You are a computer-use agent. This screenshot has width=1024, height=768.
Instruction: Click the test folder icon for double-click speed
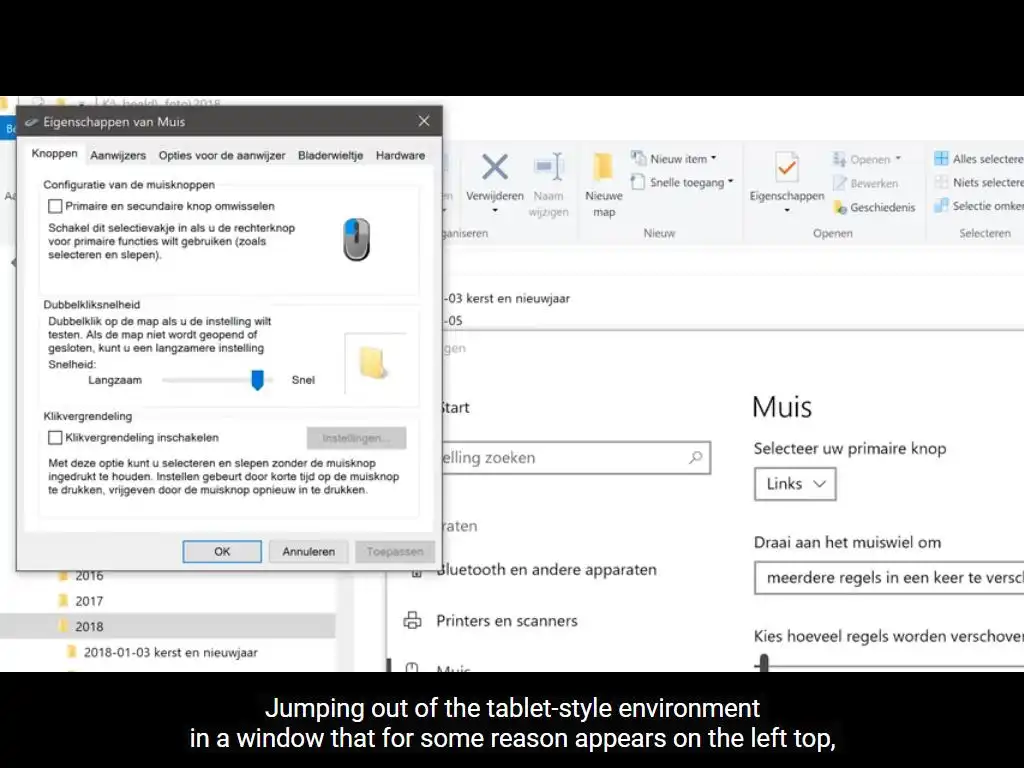[x=373, y=363]
